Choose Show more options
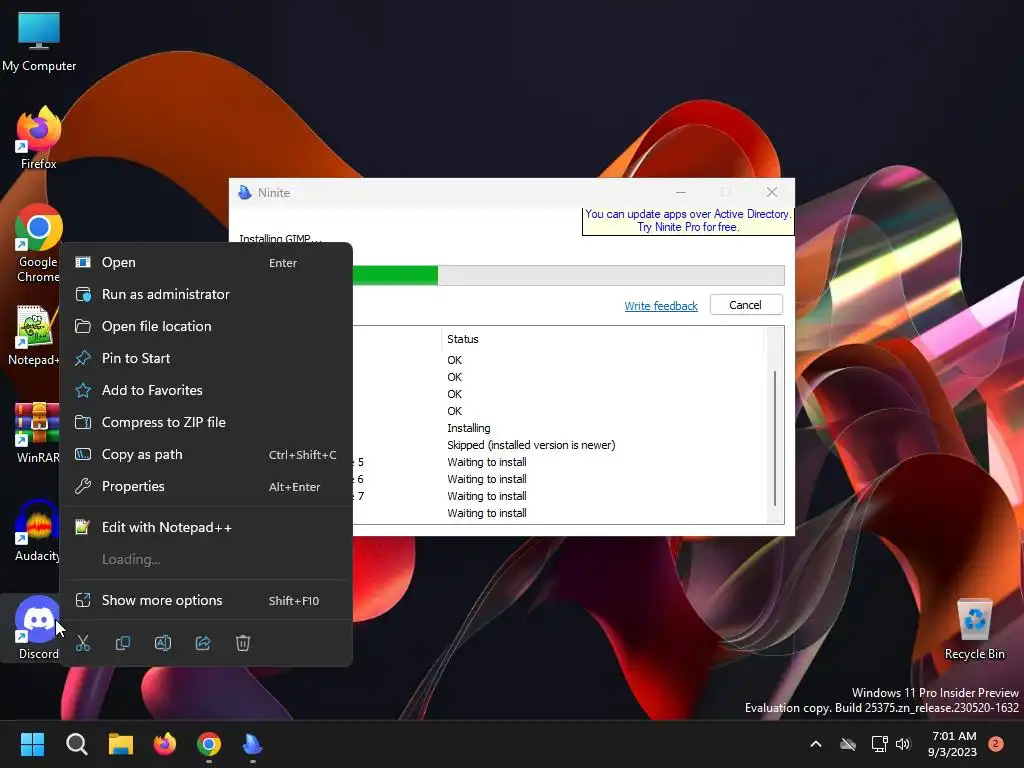Image resolution: width=1024 pixels, height=768 pixels. pyautogui.click(x=206, y=601)
